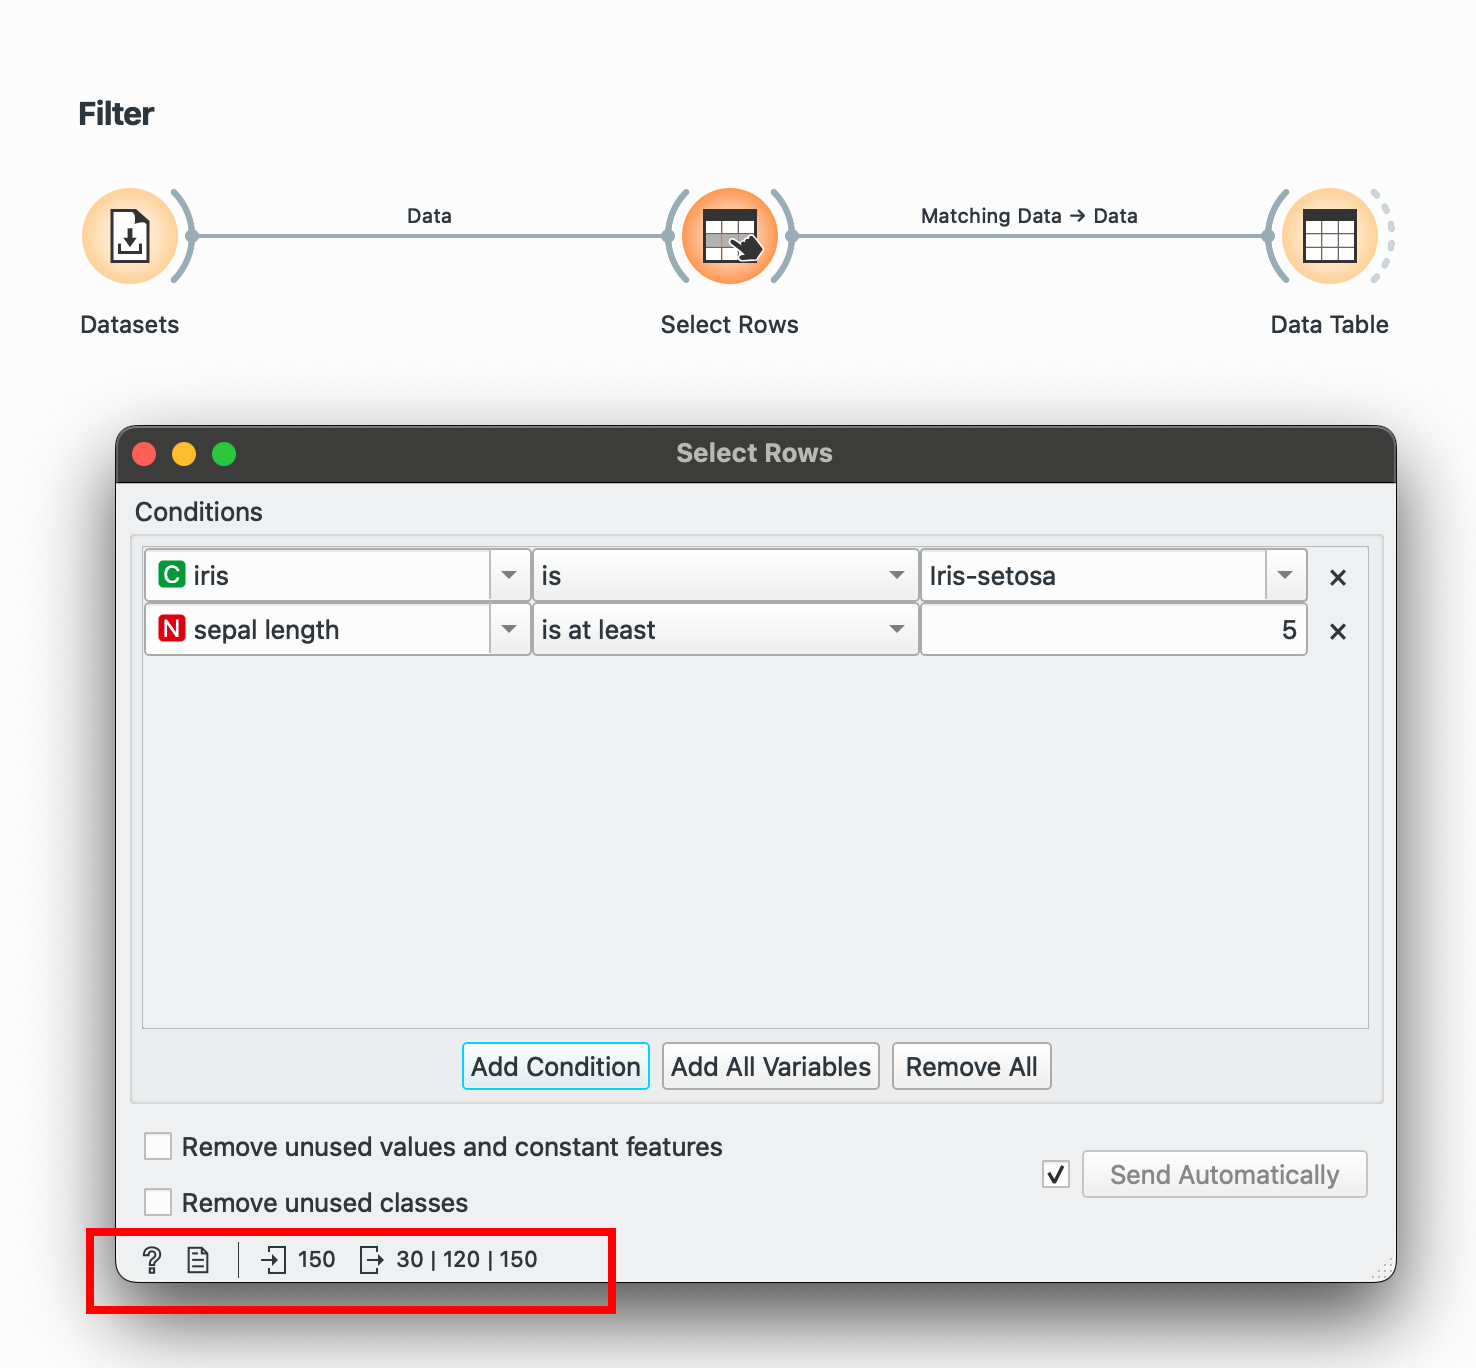Delete the sepal length condition row
Image resolution: width=1476 pixels, height=1368 pixels.
pyautogui.click(x=1338, y=631)
